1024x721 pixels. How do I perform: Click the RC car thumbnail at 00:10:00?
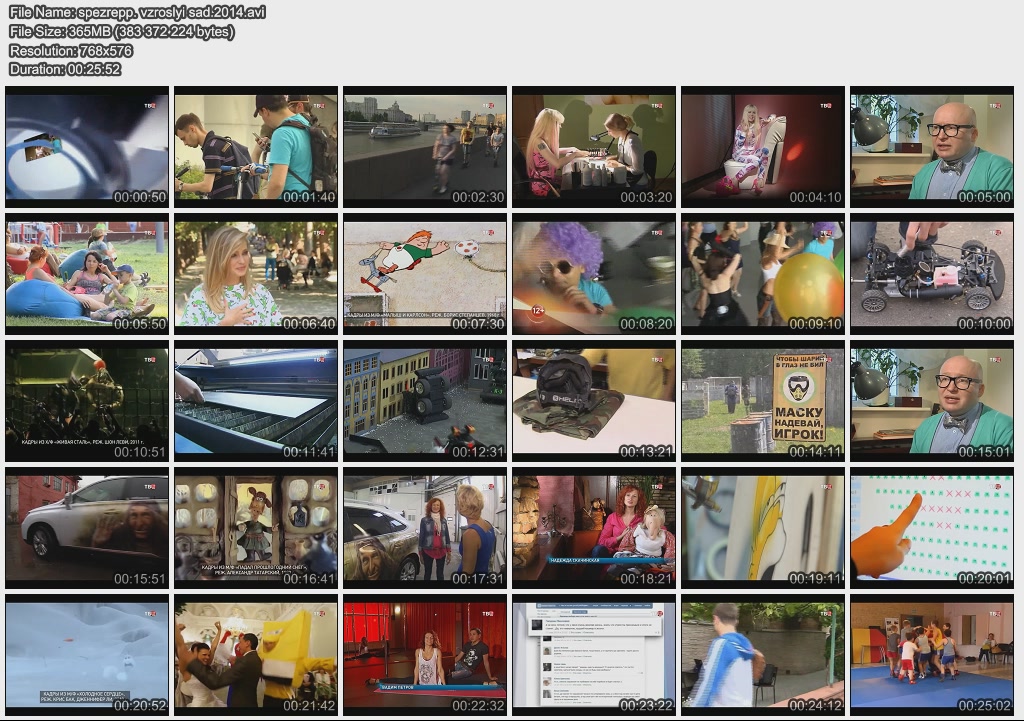pyautogui.click(x=932, y=273)
